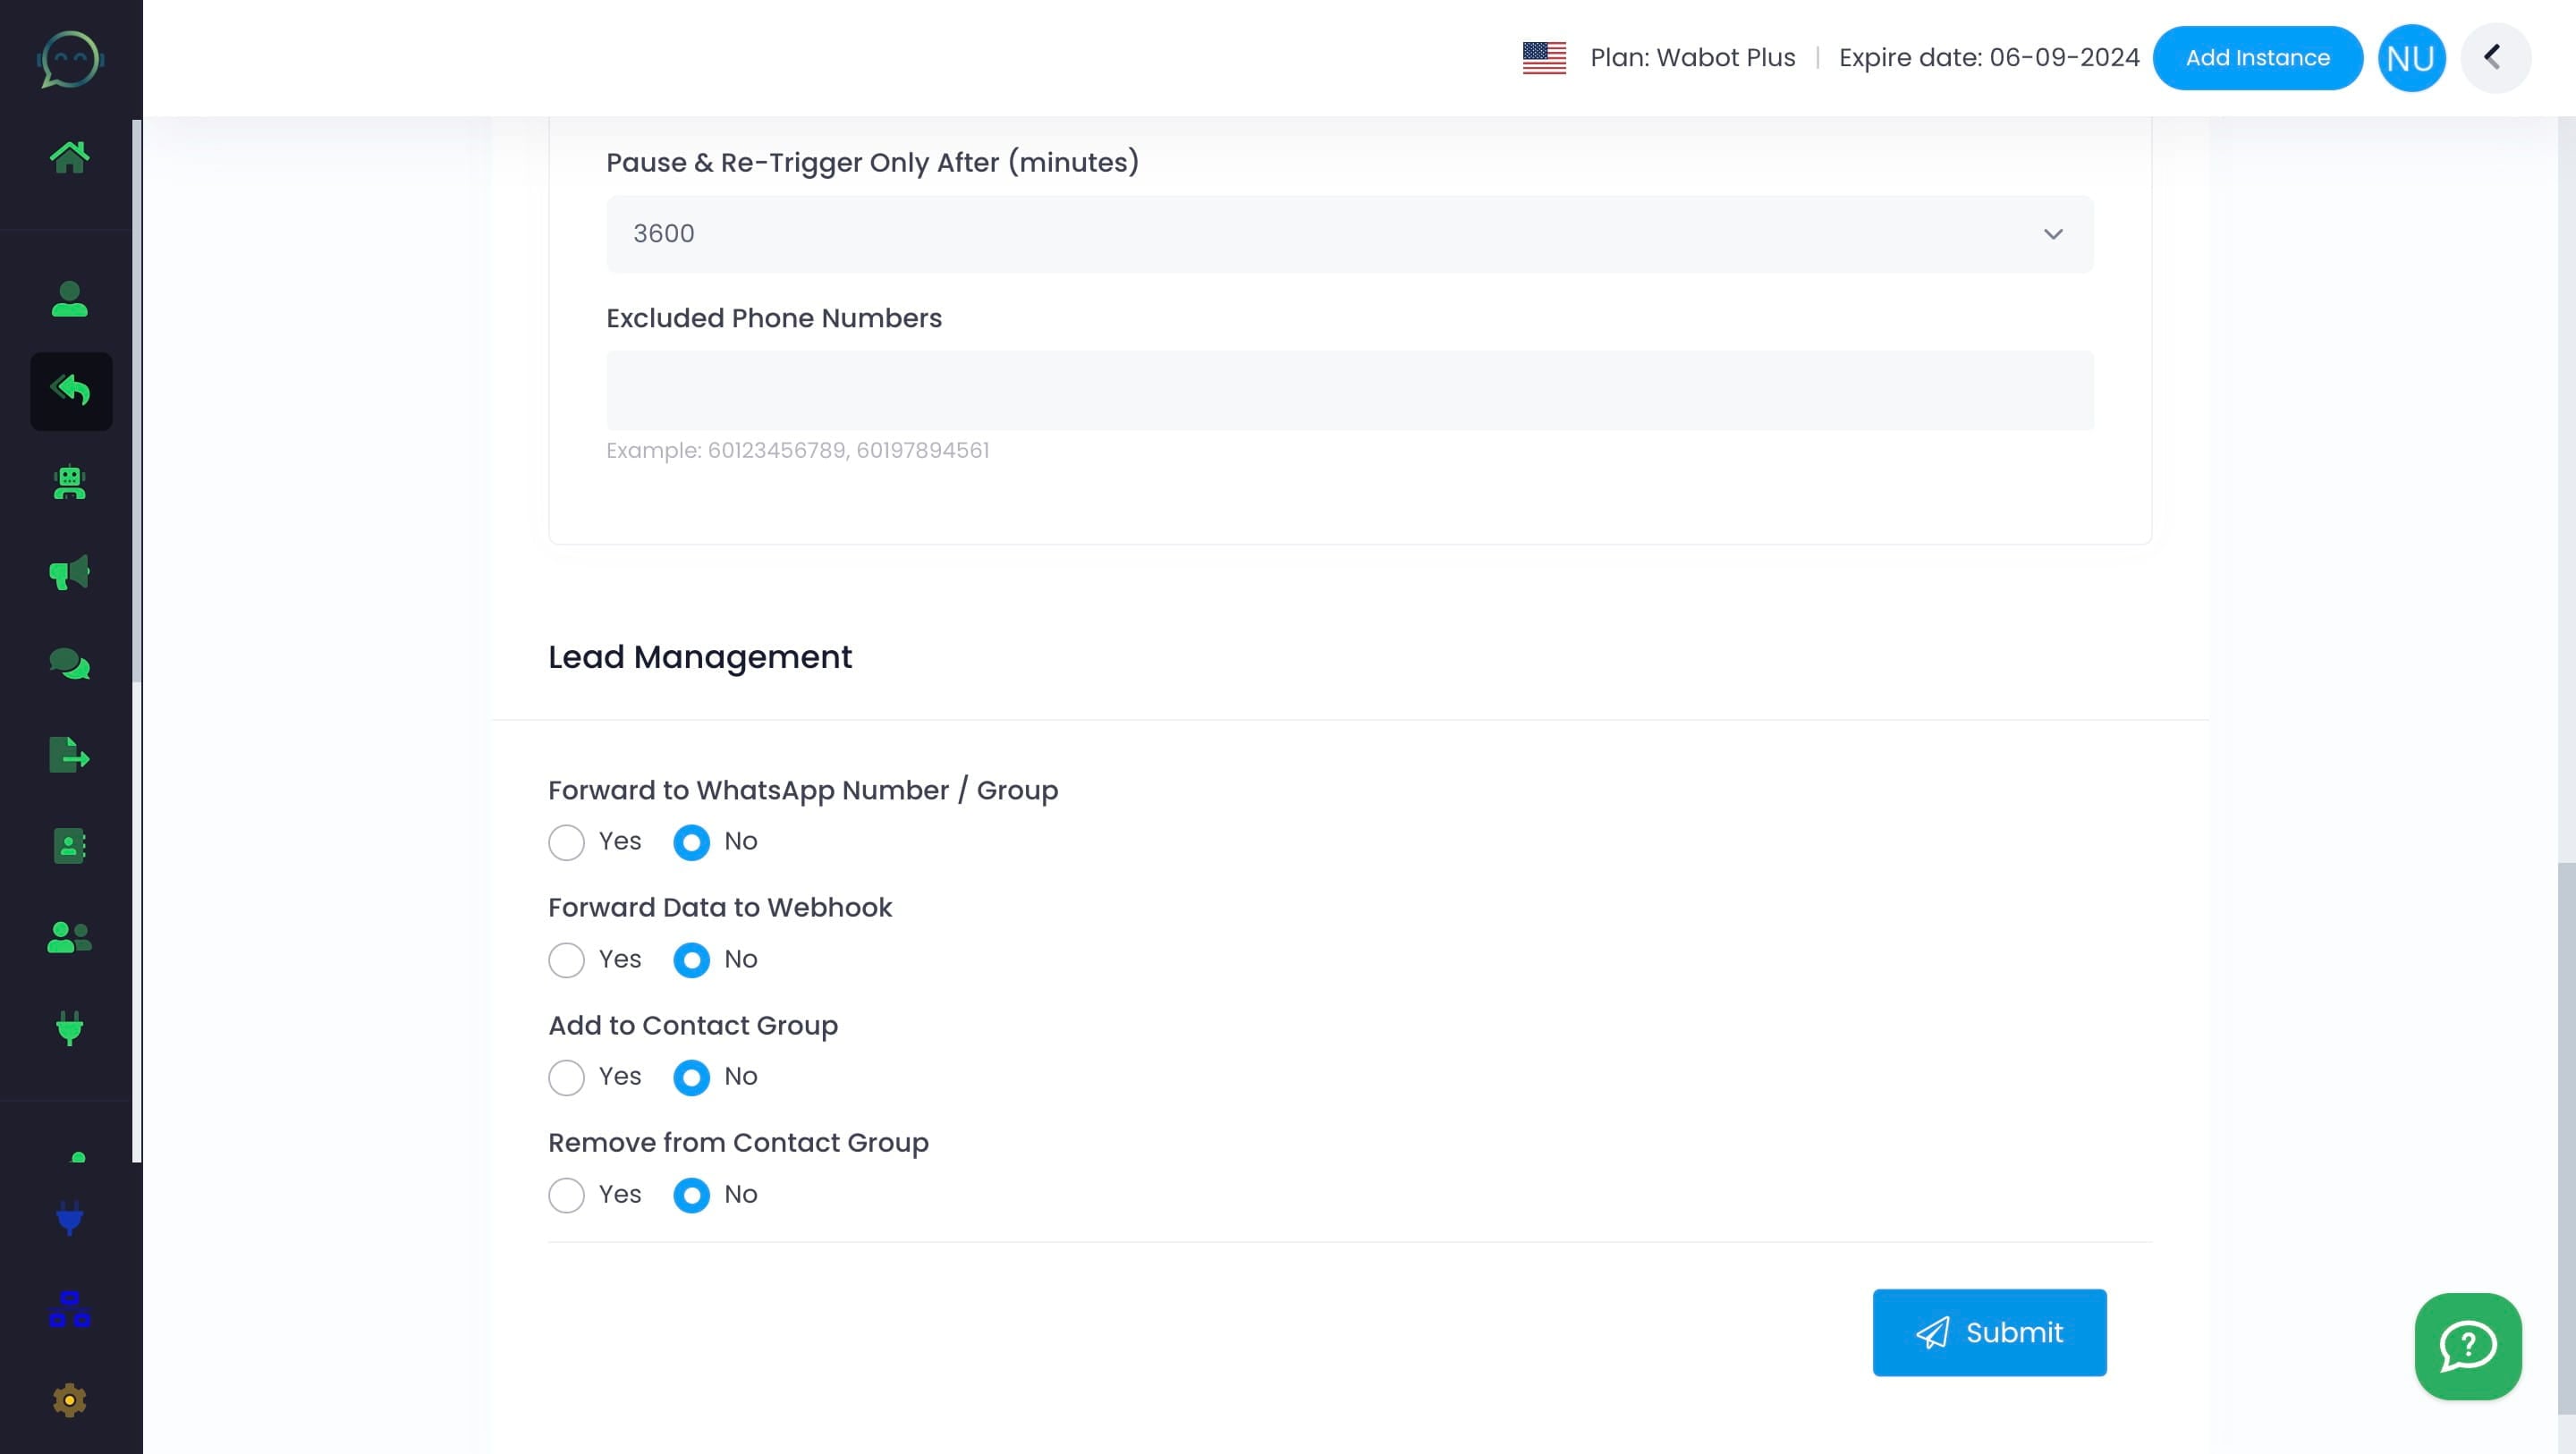2576x1454 pixels.
Task: Open the chat conversations icon
Action: click(70, 663)
